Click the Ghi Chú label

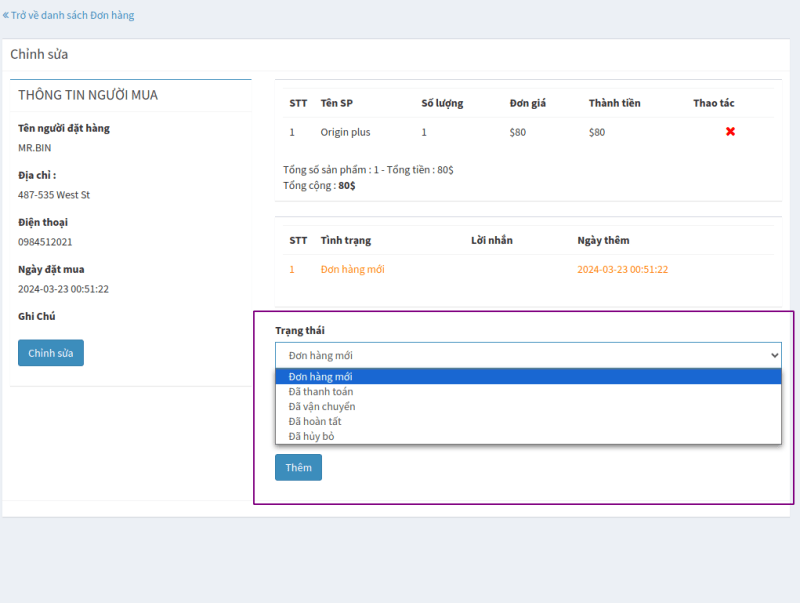[36, 316]
